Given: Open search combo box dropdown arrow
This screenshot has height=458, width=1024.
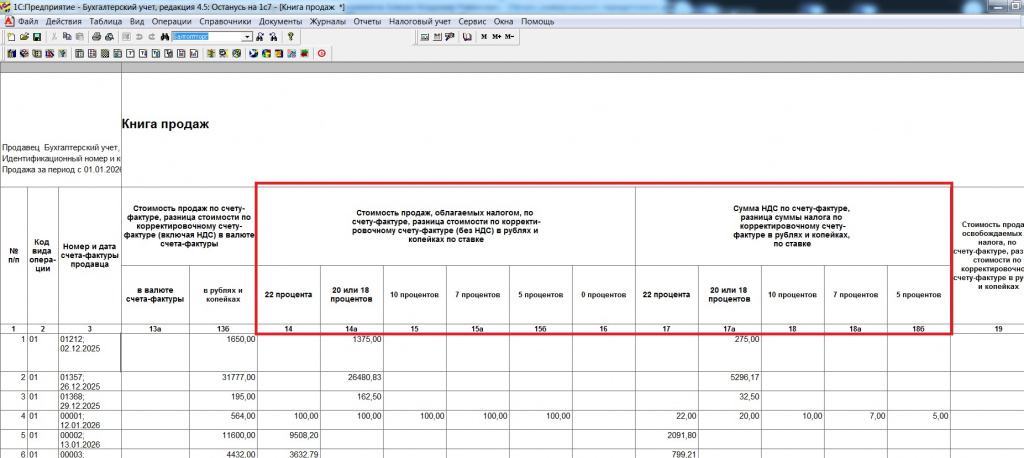Looking at the screenshot, I should (x=248, y=37).
